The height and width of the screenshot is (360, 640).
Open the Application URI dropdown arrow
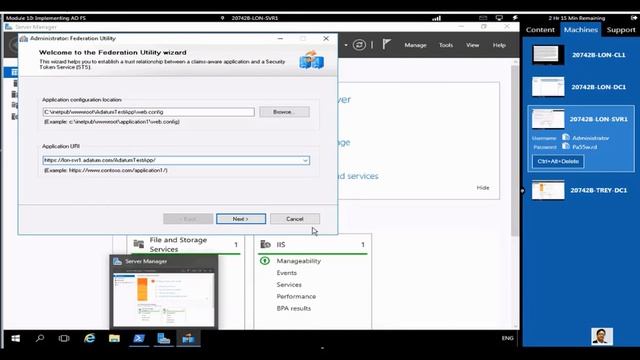pyautogui.click(x=305, y=160)
